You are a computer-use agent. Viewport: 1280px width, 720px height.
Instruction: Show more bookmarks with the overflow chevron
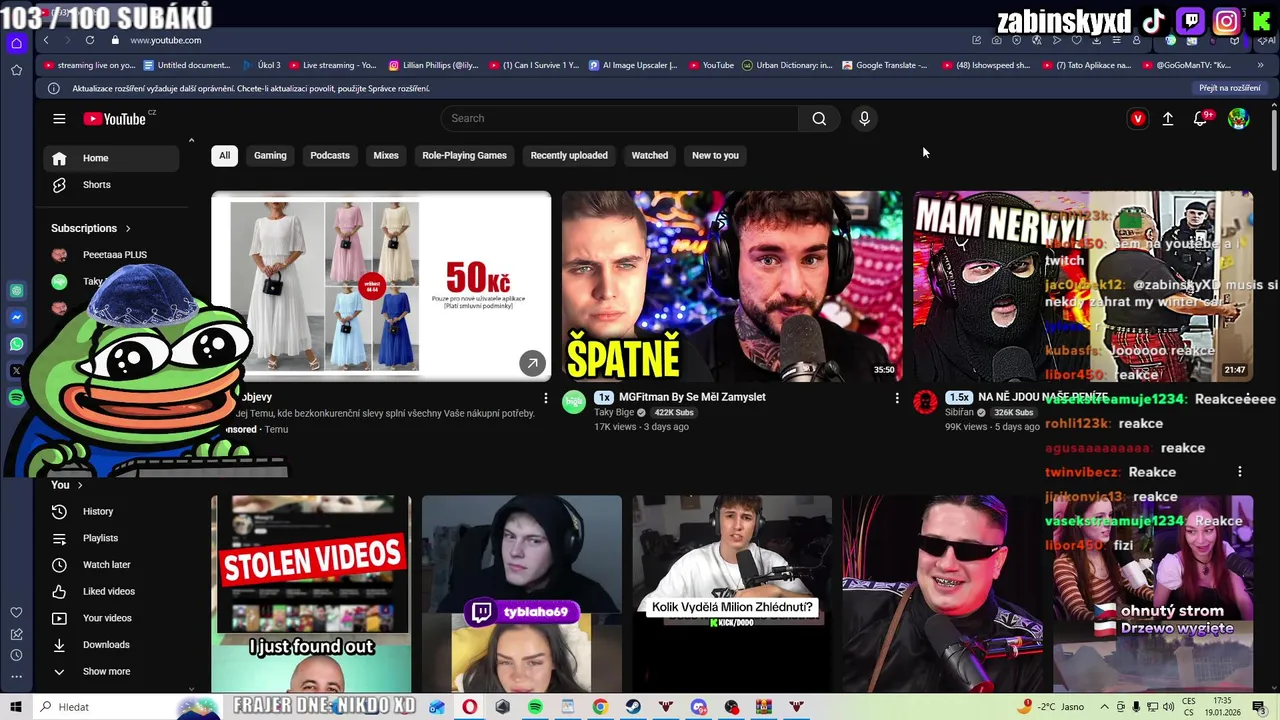click(x=1260, y=65)
